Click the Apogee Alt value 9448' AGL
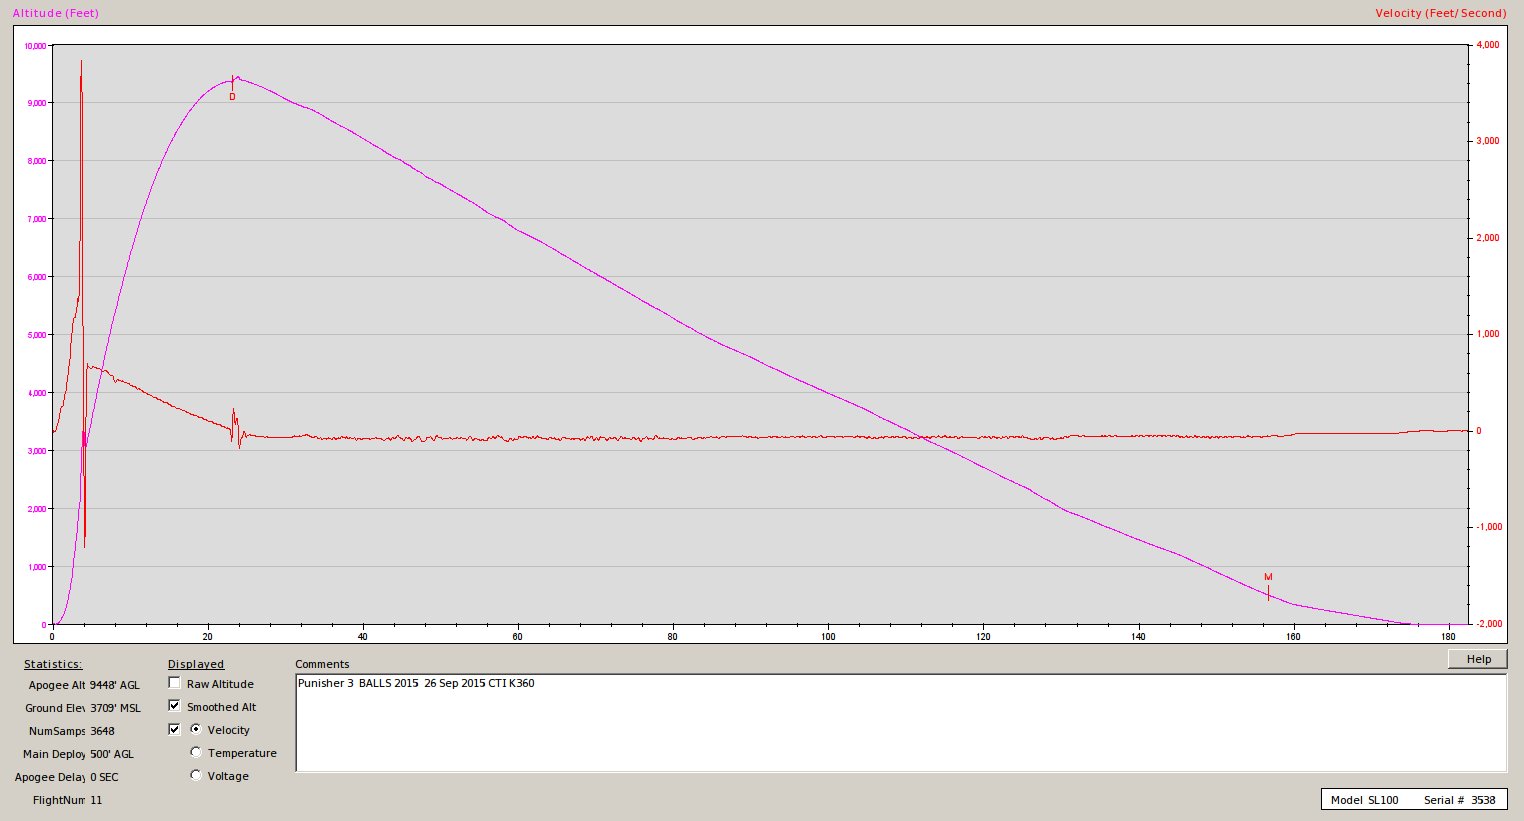The image size is (1524, 821). click(x=115, y=685)
